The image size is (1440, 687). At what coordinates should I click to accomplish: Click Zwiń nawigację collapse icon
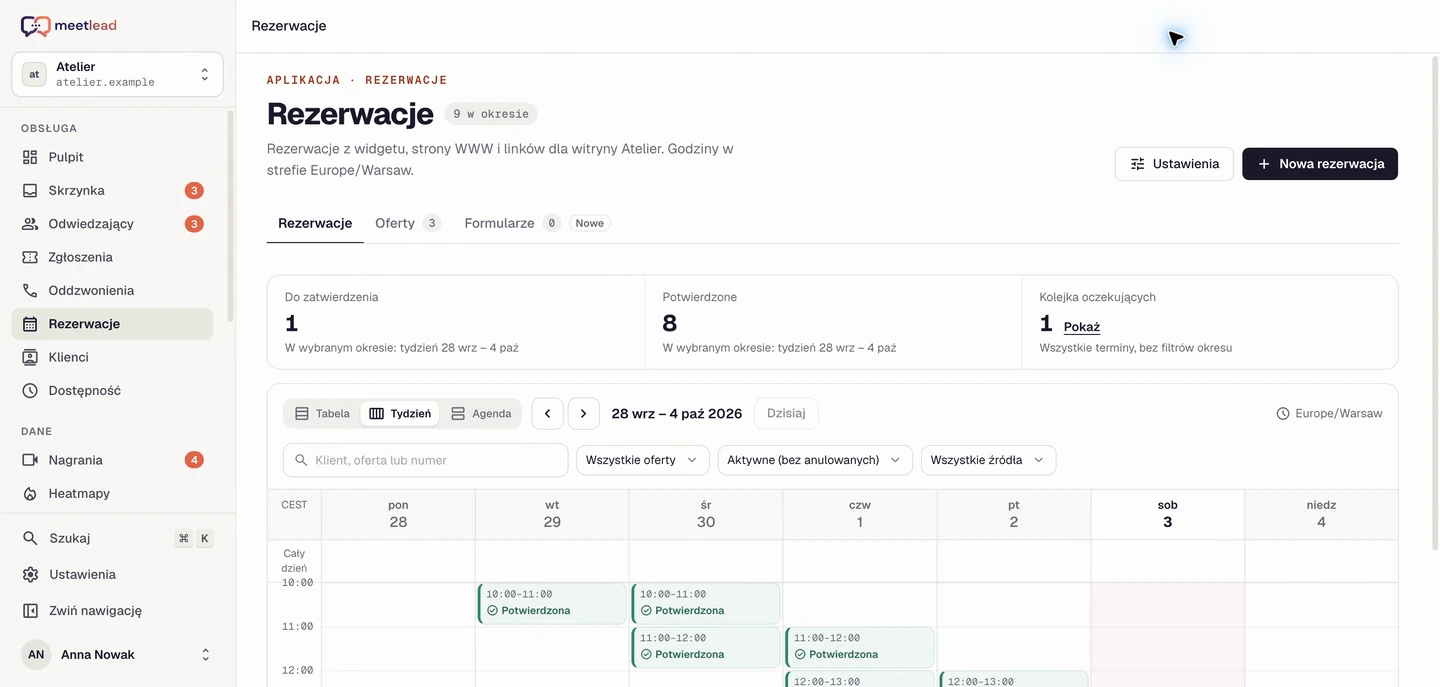30,610
